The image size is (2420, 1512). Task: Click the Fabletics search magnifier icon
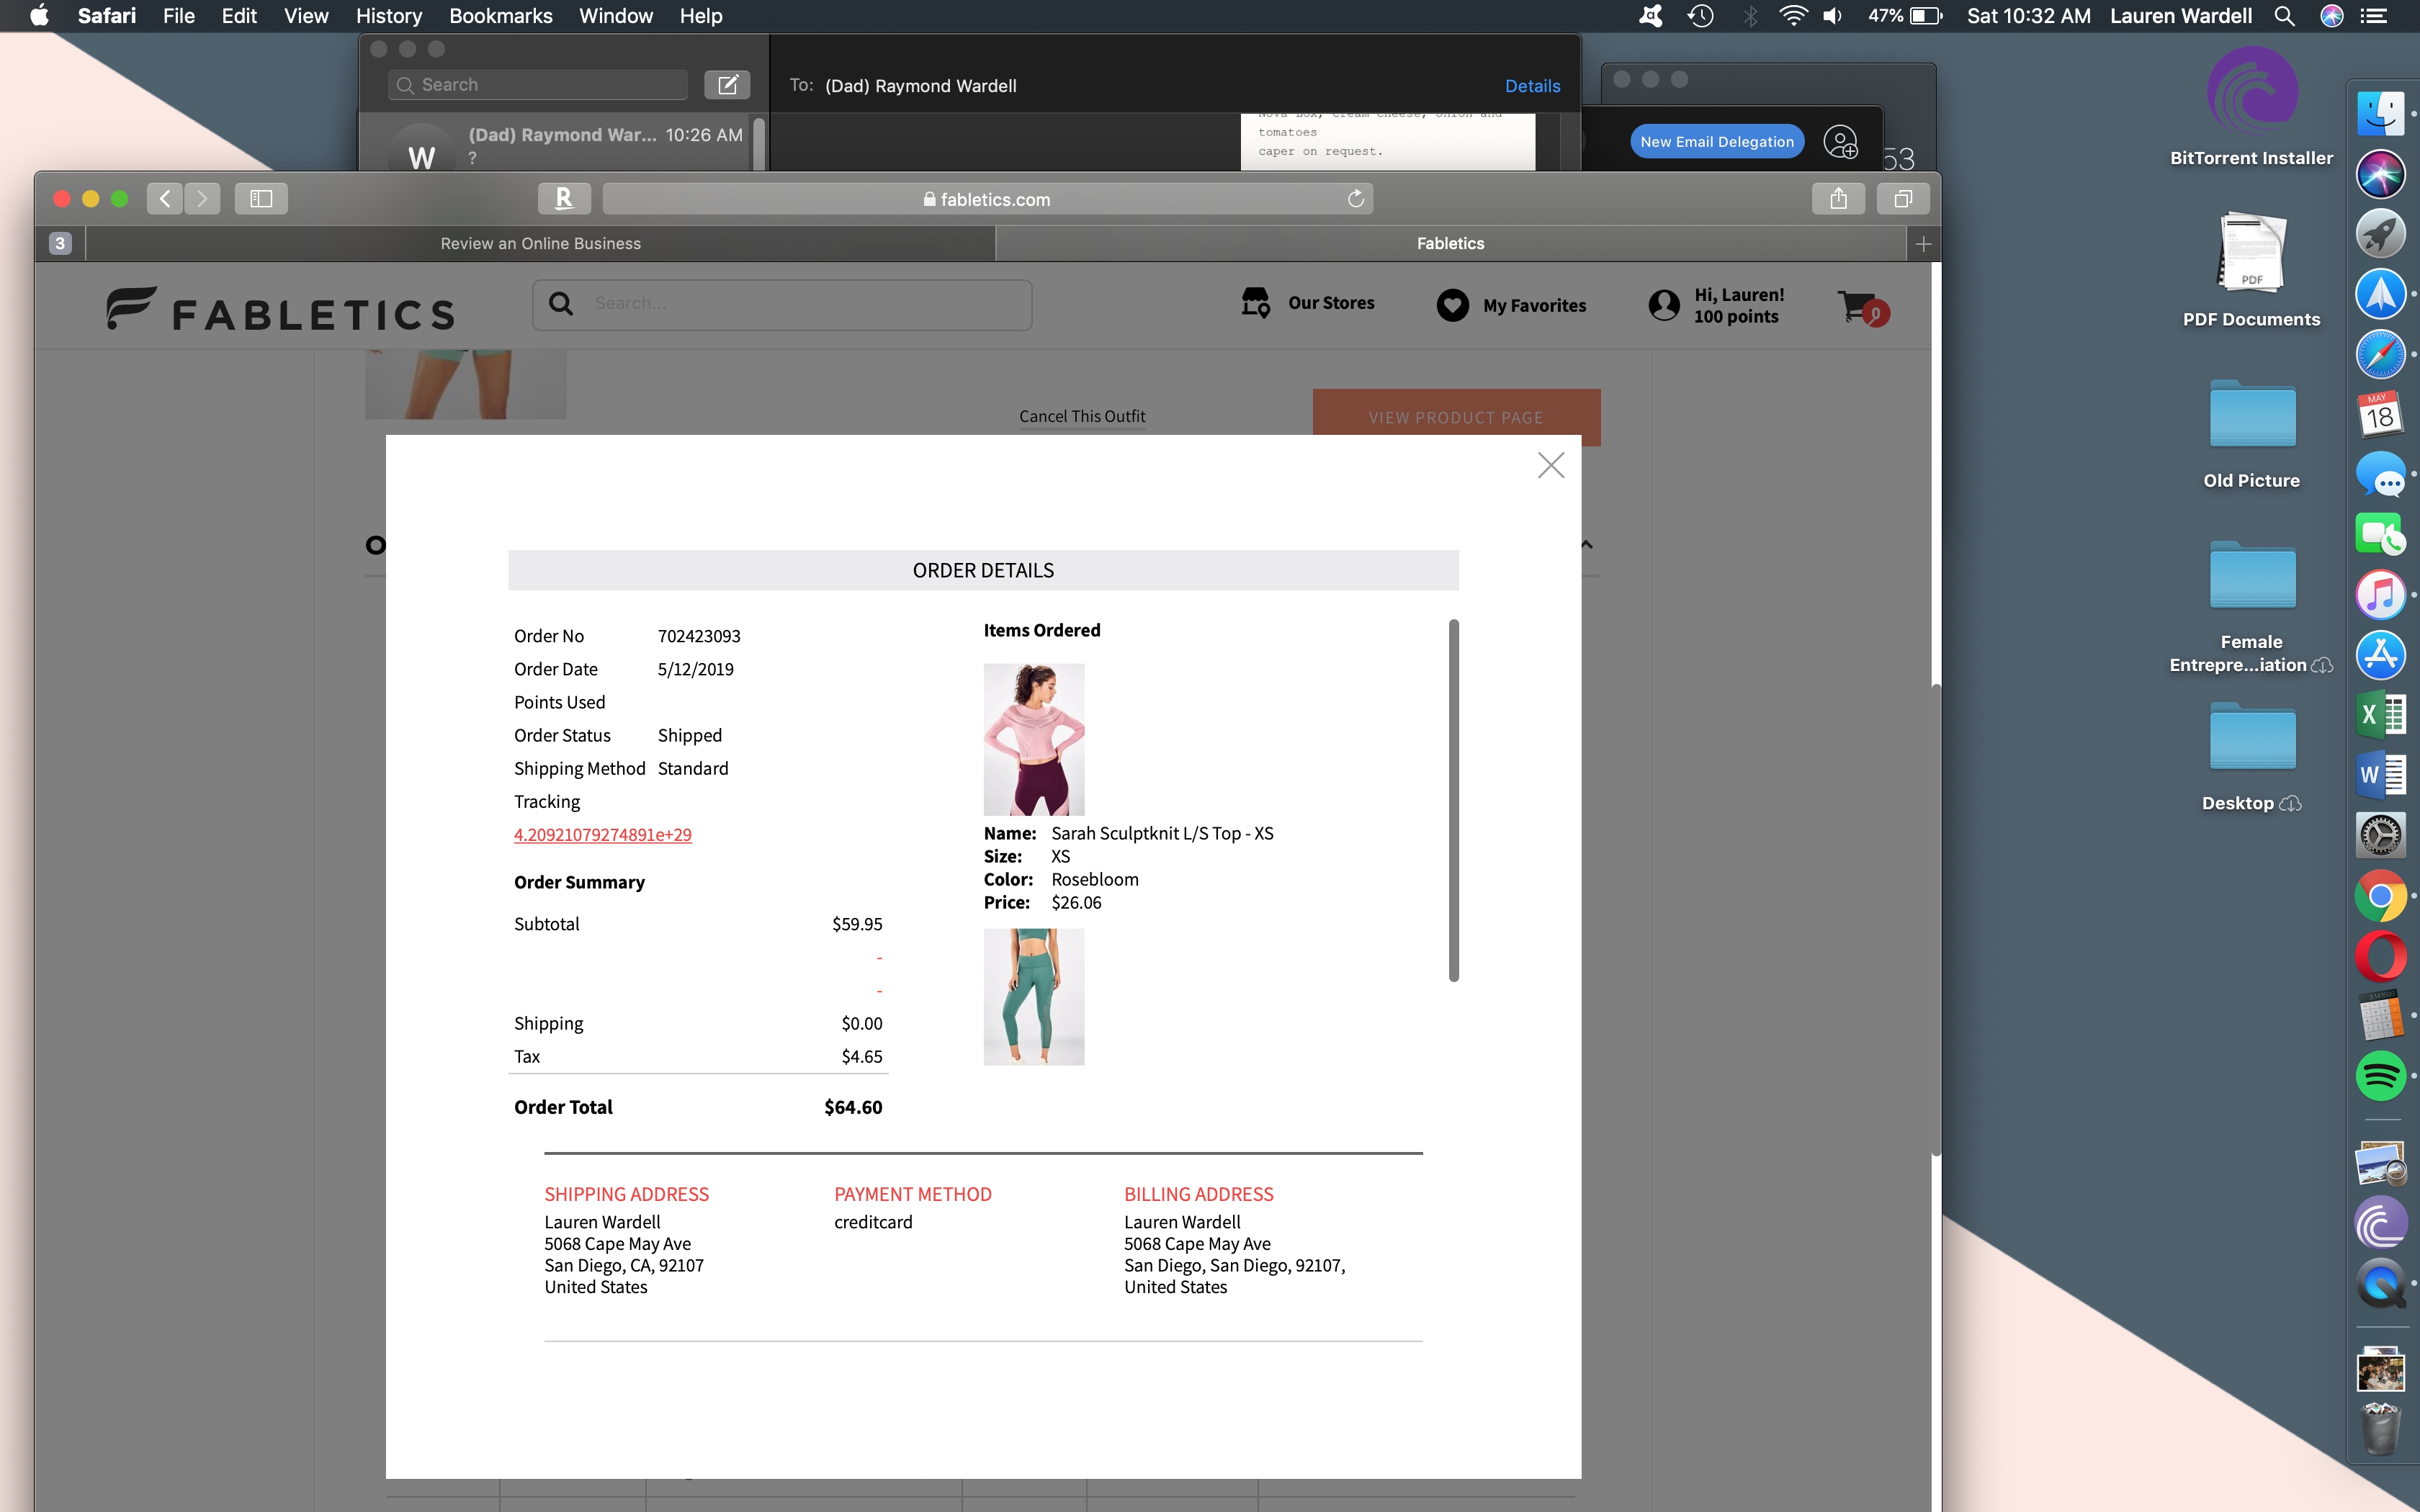click(562, 303)
